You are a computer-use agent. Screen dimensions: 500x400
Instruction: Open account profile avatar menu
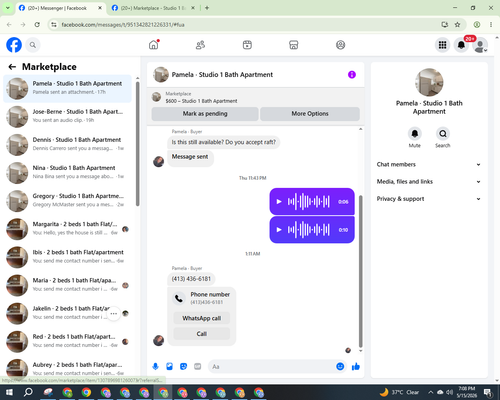coord(480,45)
